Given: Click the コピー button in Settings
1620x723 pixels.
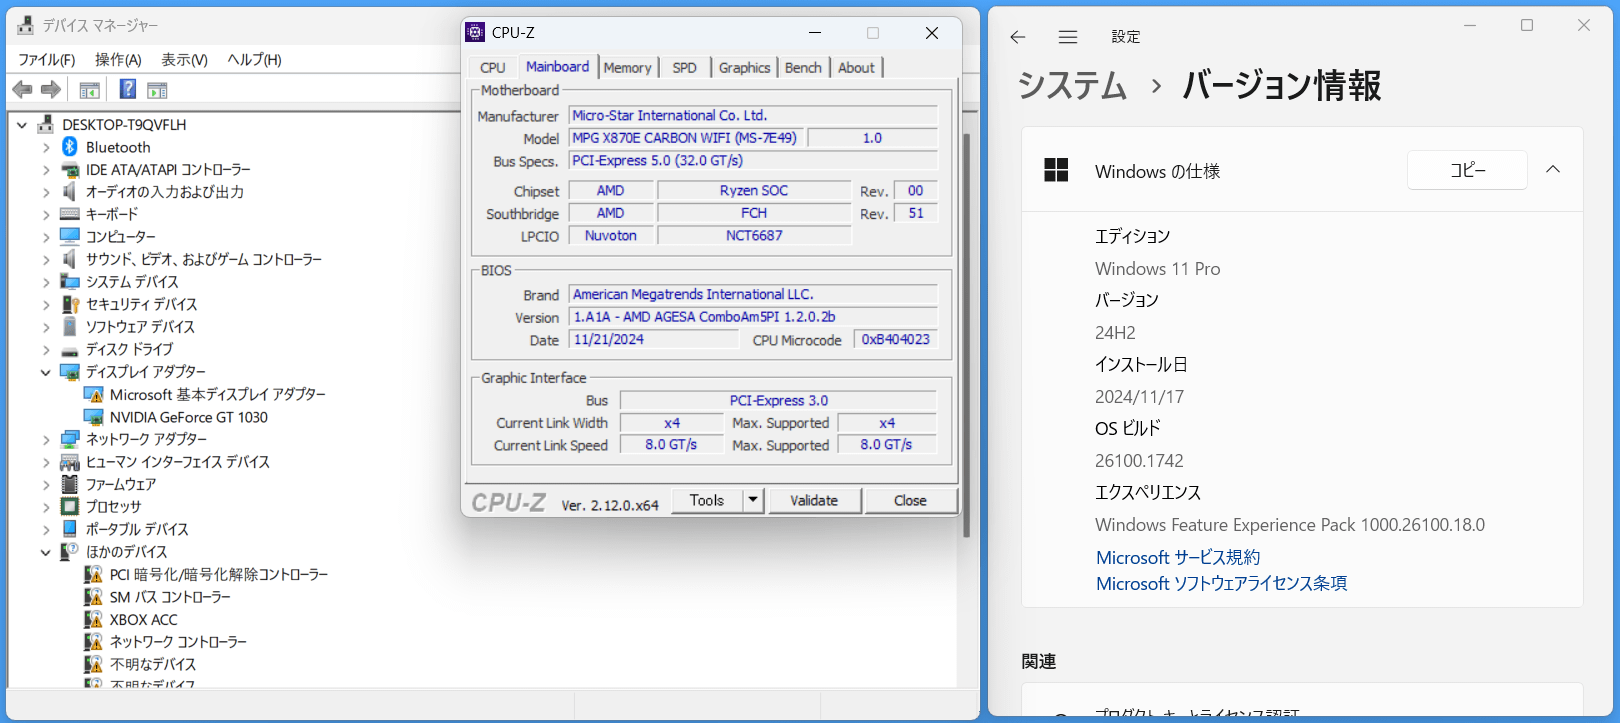Looking at the screenshot, I should point(1467,170).
